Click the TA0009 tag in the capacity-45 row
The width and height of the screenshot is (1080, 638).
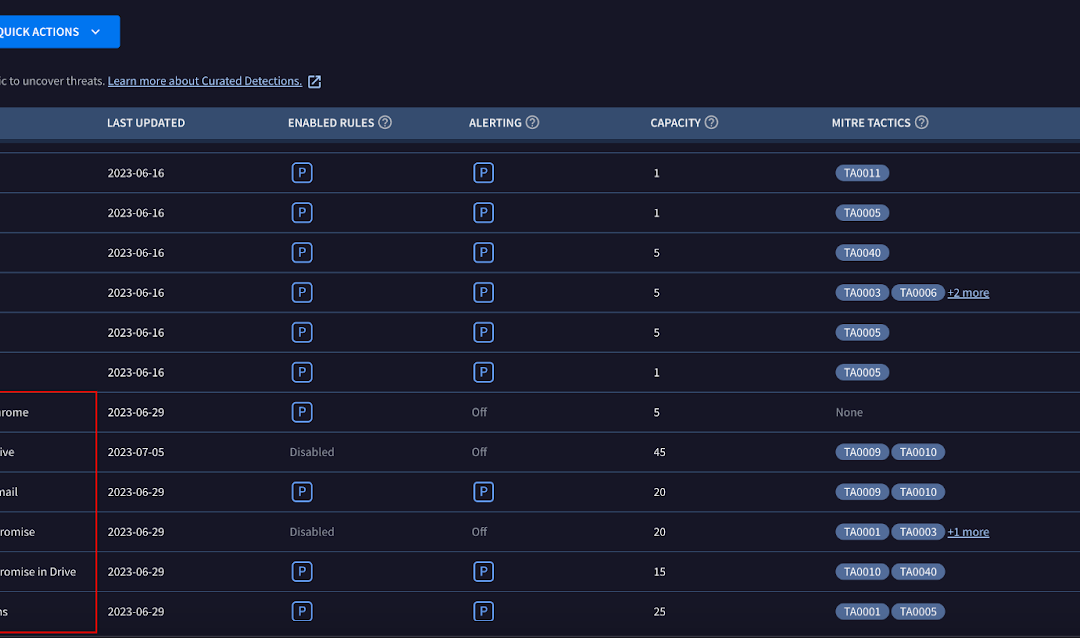click(862, 452)
